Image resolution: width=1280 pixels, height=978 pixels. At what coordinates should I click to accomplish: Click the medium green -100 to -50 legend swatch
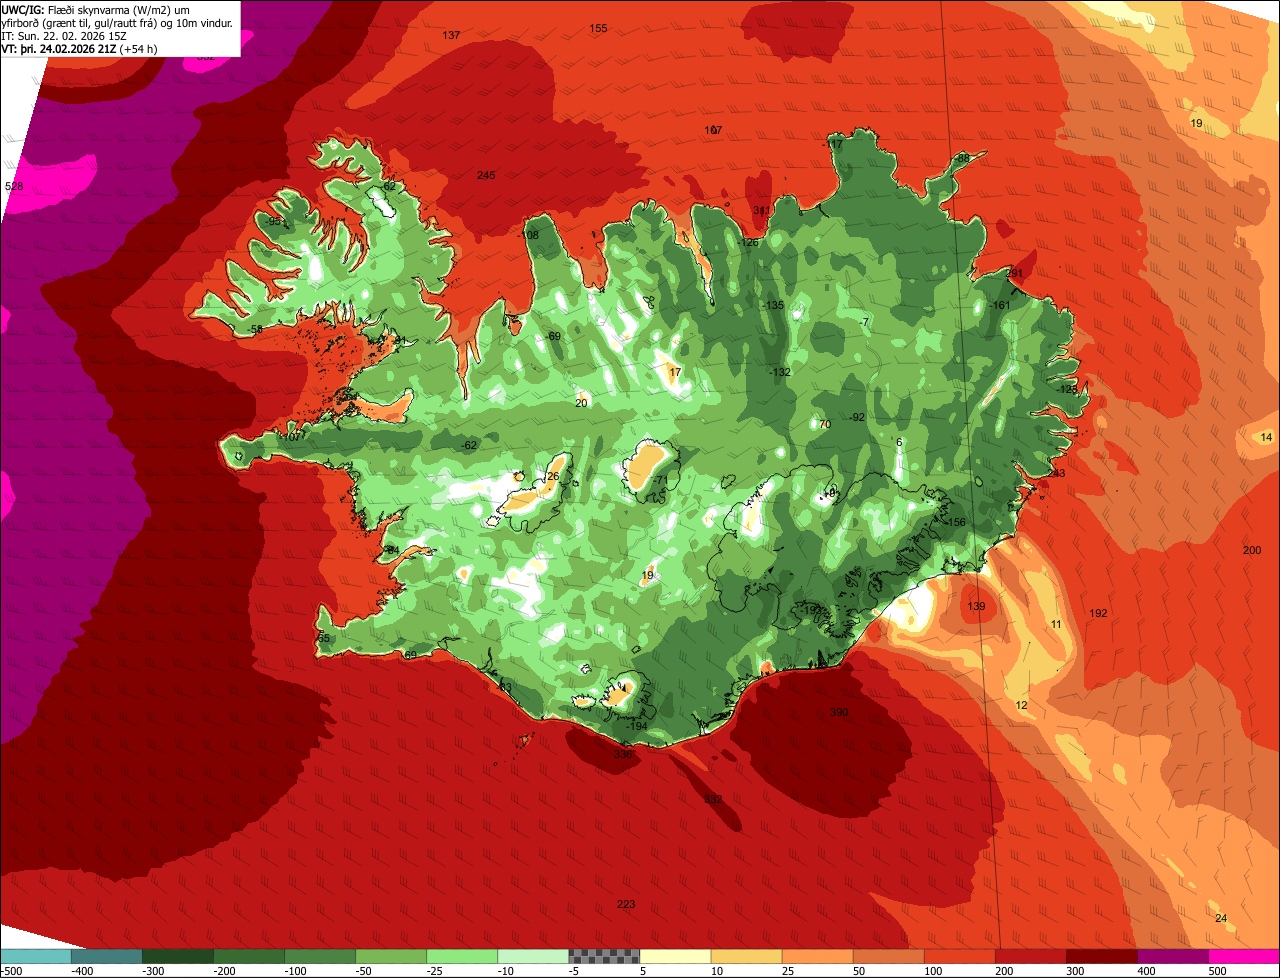point(320,955)
